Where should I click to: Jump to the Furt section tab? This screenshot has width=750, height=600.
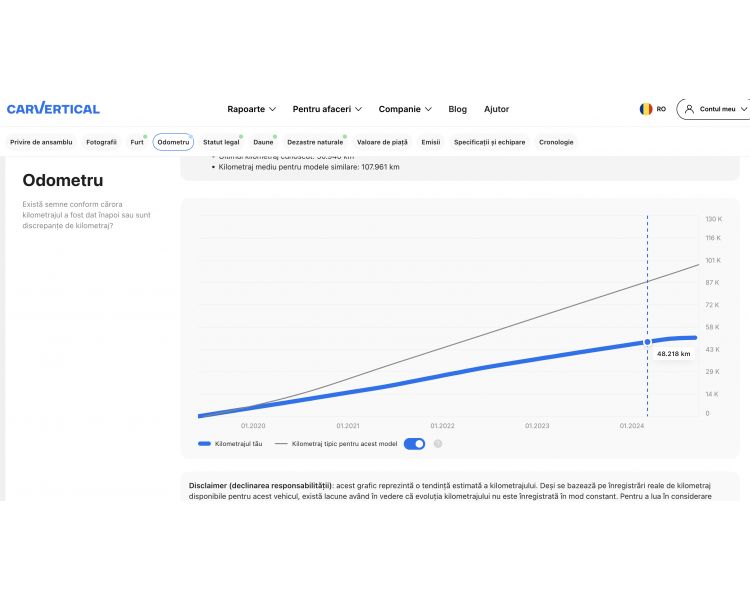(137, 142)
